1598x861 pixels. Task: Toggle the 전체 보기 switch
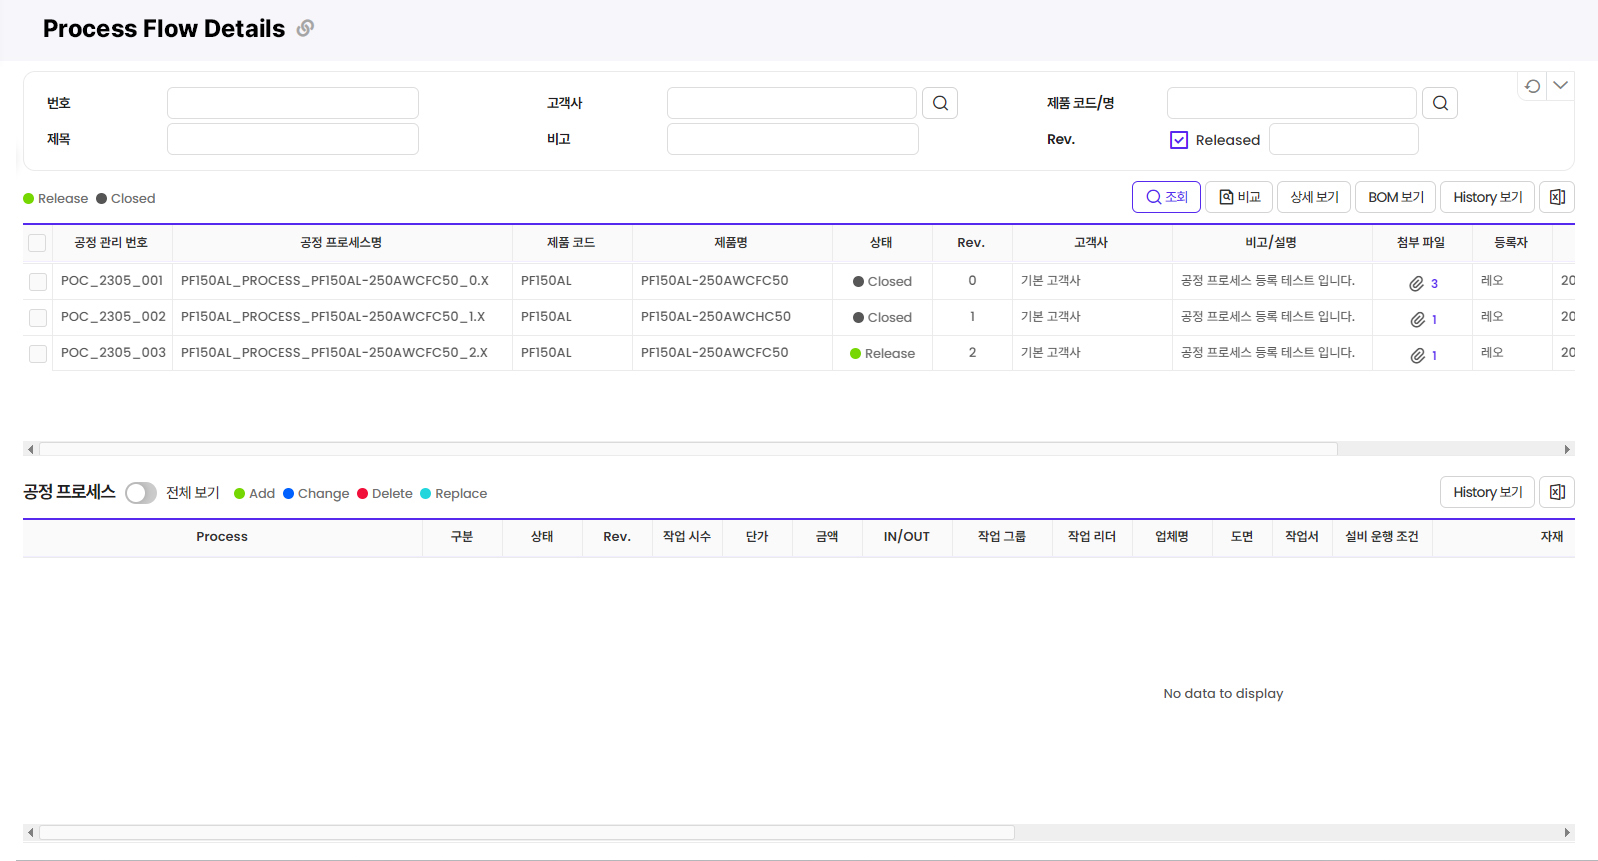pos(141,493)
